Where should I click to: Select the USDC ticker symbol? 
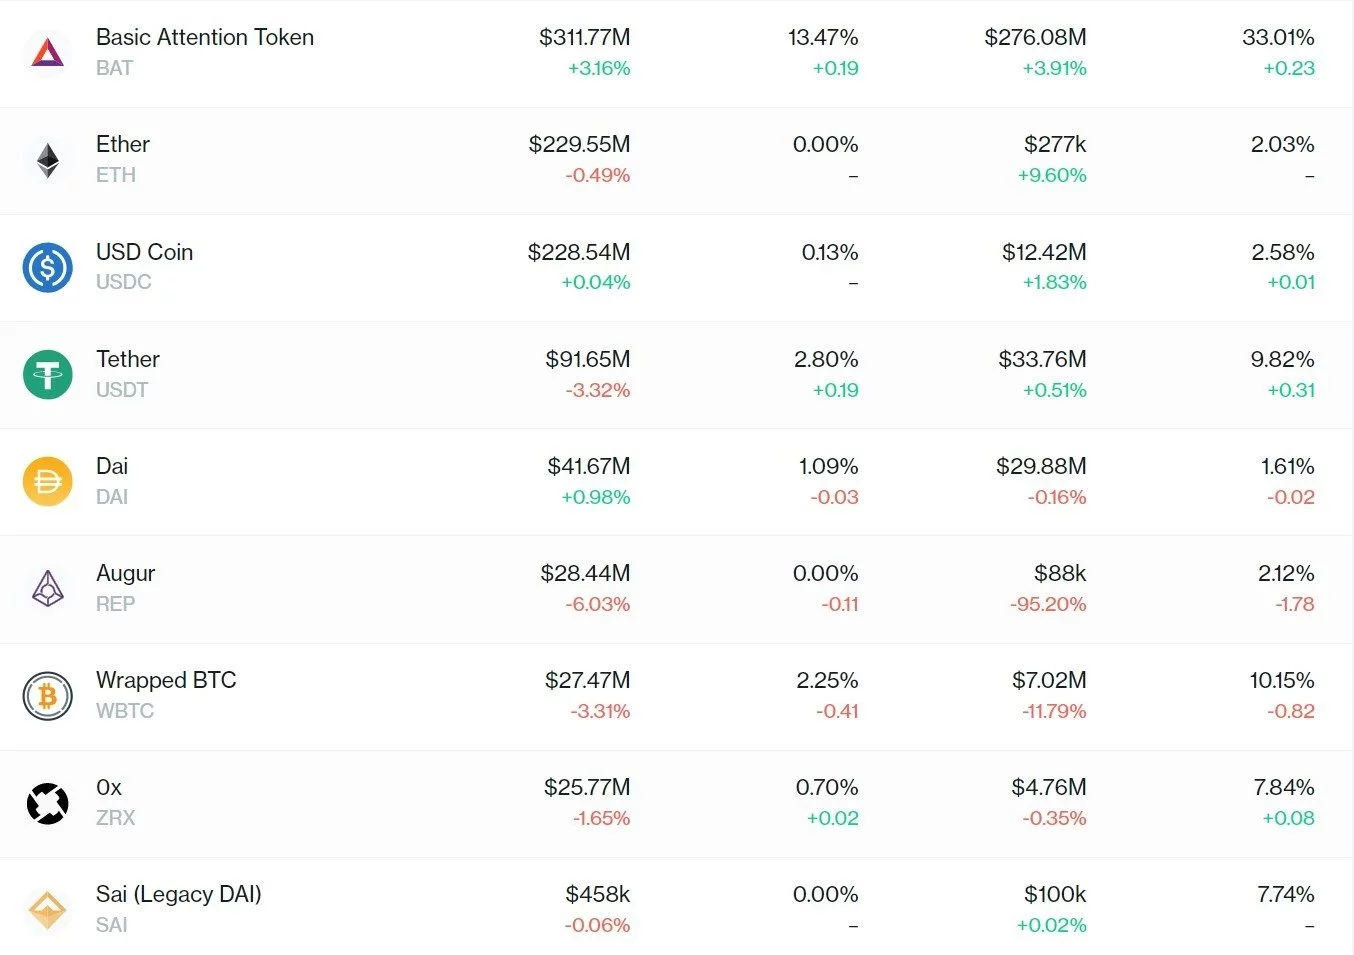point(124,282)
